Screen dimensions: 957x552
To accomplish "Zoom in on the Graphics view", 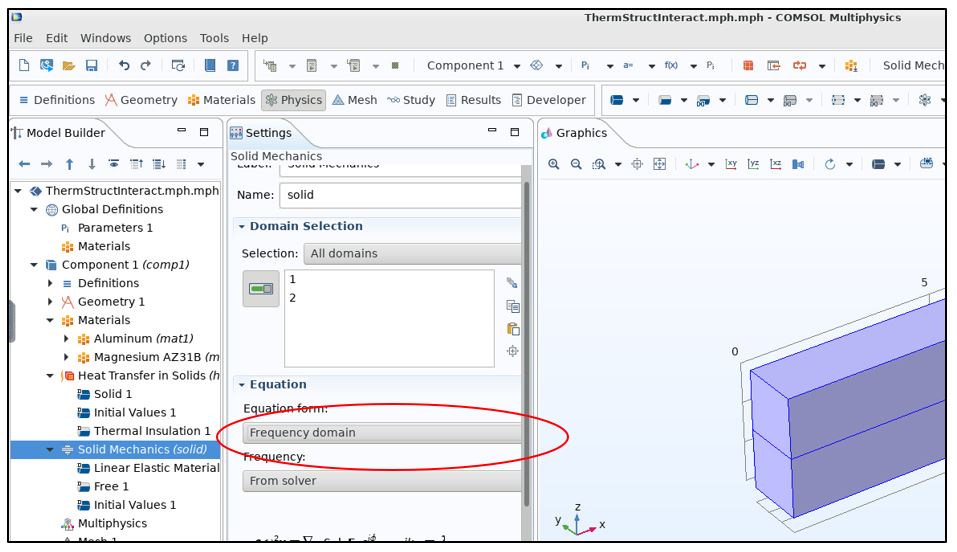I will coord(554,164).
